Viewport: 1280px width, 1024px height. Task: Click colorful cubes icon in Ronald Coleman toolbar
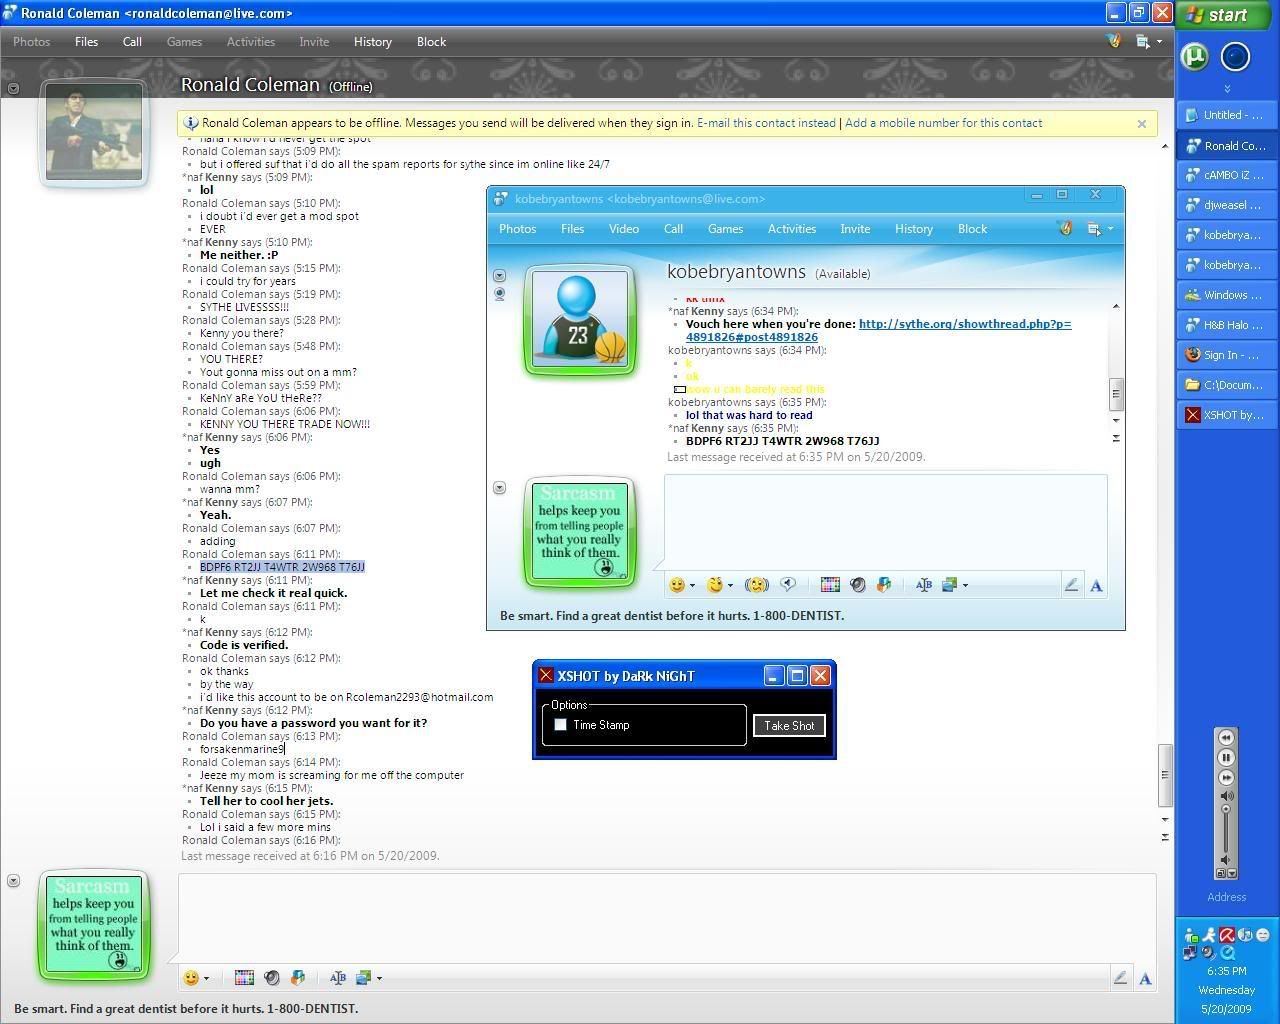(x=298, y=978)
